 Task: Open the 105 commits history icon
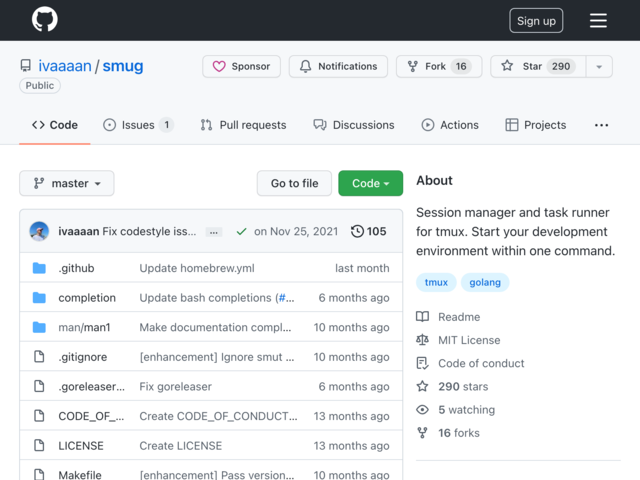(368, 231)
